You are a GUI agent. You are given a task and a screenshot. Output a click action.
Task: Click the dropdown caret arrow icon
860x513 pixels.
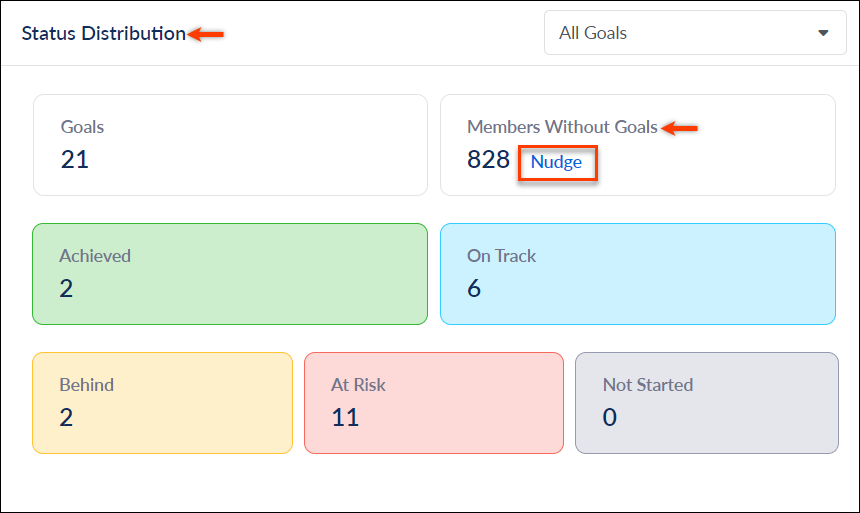823,33
